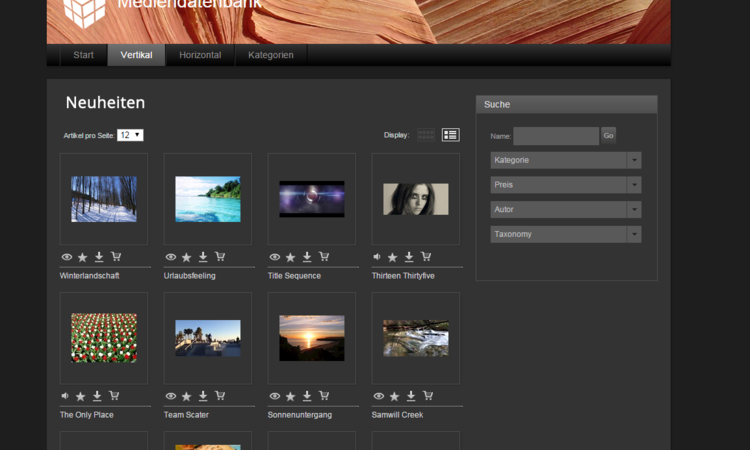Download The Only Place item
This screenshot has height=450, width=750.
click(x=97, y=396)
